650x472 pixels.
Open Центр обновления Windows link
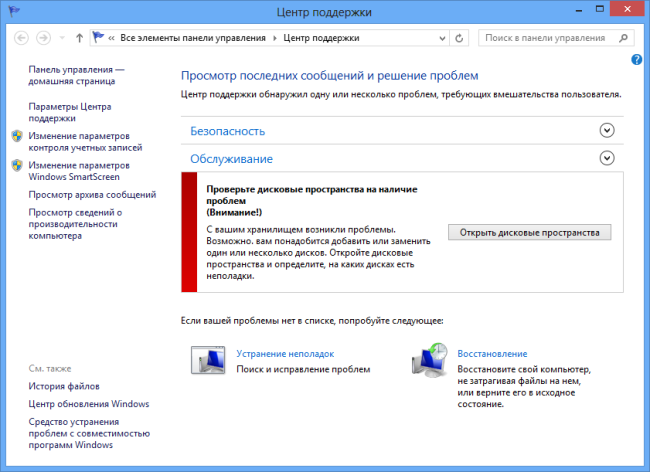tap(89, 404)
